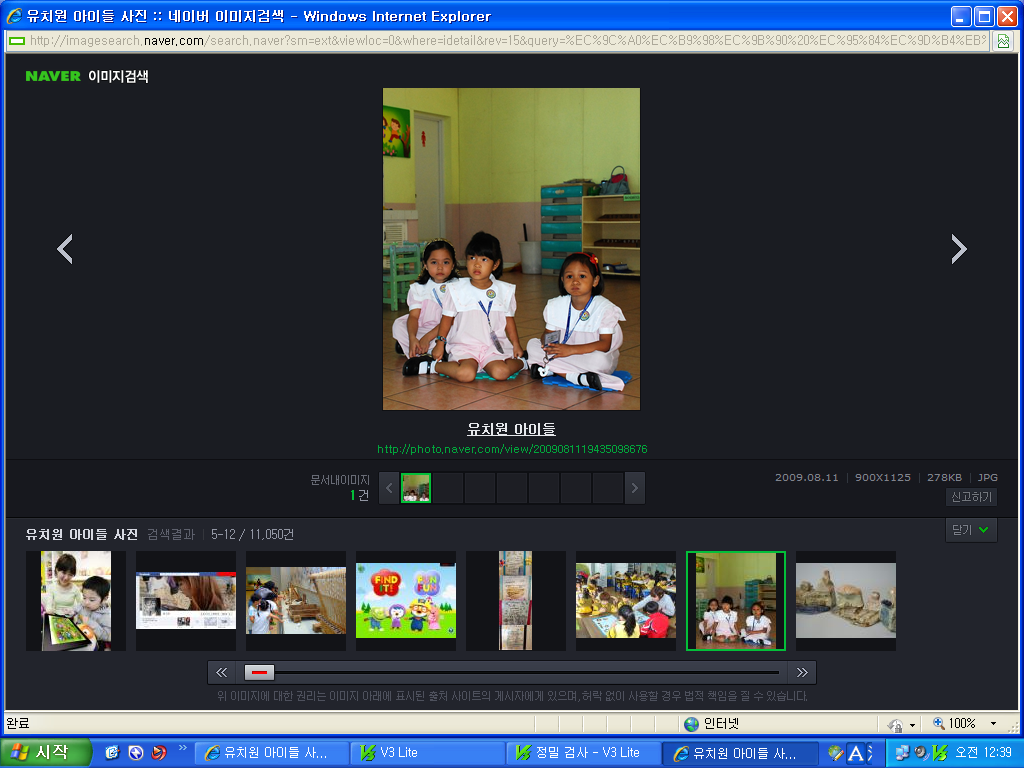Screen dimensions: 1024x768
Task: Open the Windows 시작 Start button
Action: (x=45, y=752)
